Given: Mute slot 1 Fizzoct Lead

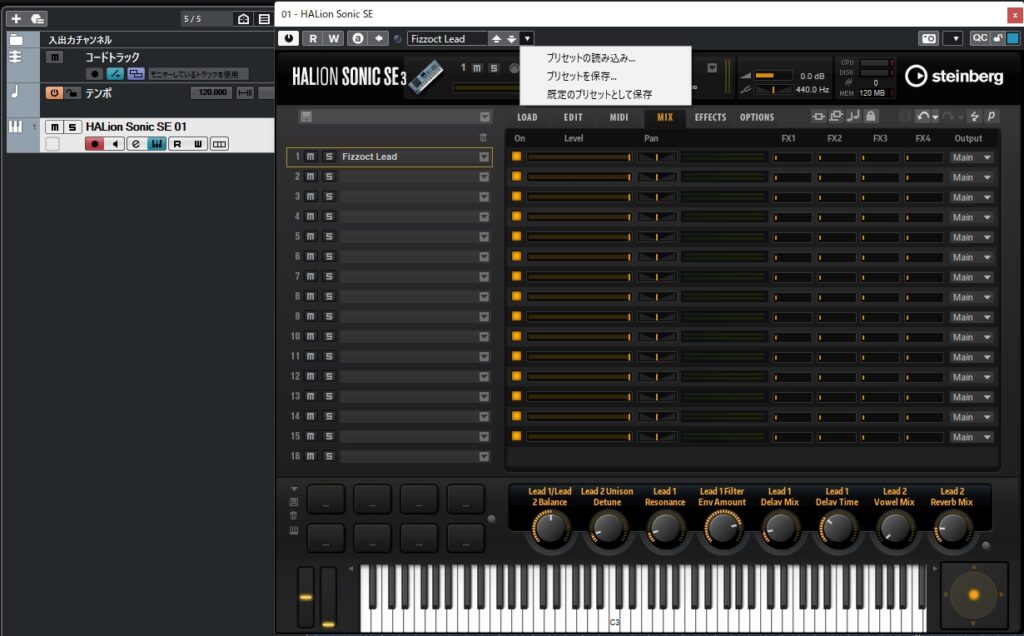Looking at the screenshot, I should 311,157.
